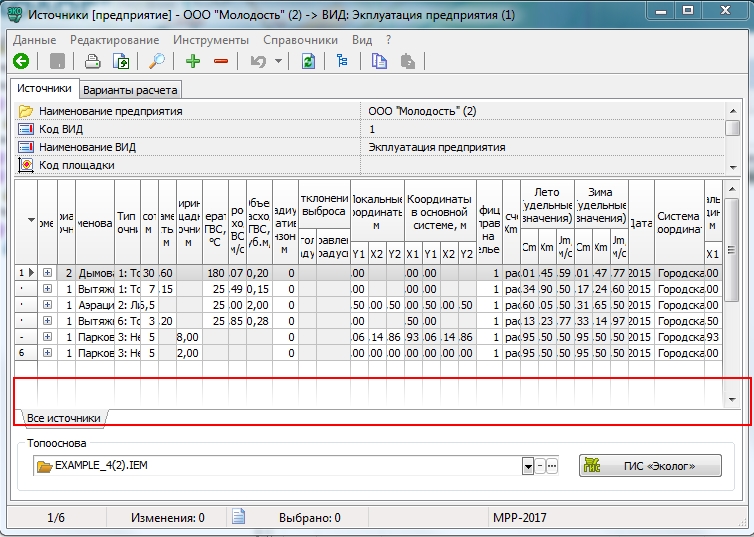Viewport: 754px width, 537px height.
Task: Click sources grid scrollbar down arrow
Action: click(x=732, y=400)
